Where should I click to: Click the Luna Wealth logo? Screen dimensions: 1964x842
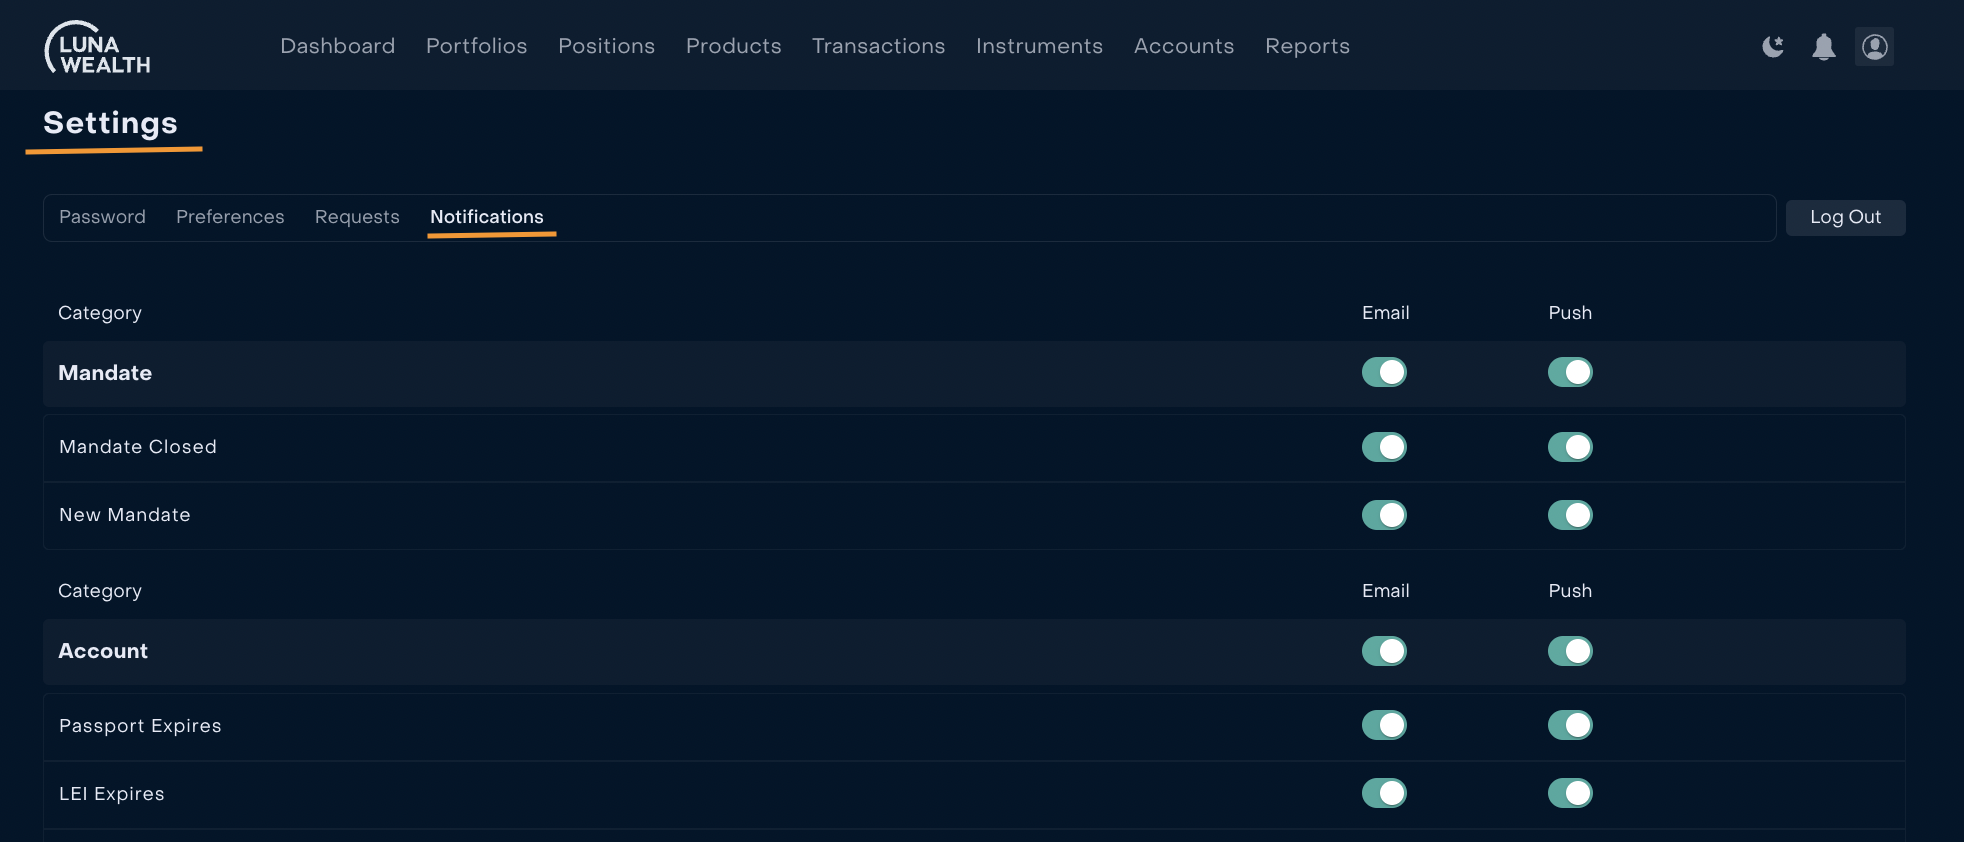(x=97, y=47)
